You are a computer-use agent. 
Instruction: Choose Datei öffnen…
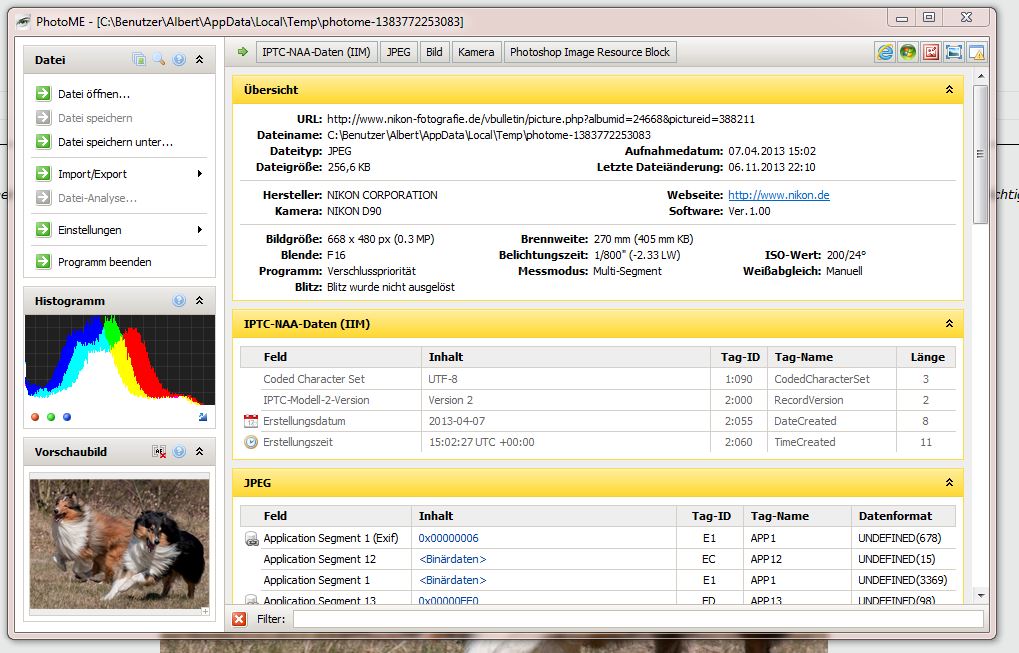coord(94,94)
